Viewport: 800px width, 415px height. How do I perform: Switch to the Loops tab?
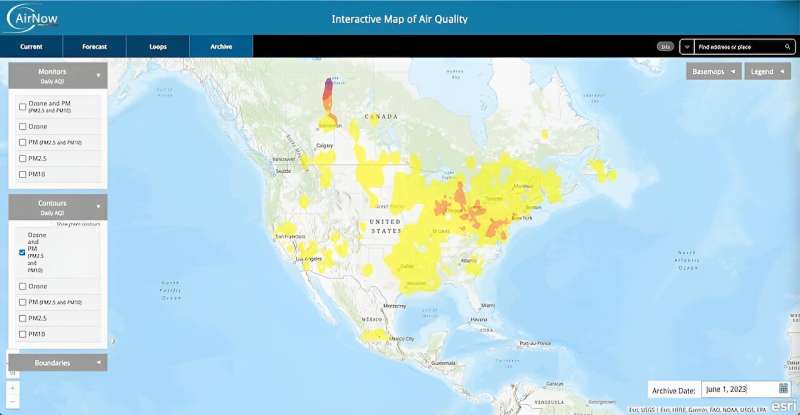[158, 47]
